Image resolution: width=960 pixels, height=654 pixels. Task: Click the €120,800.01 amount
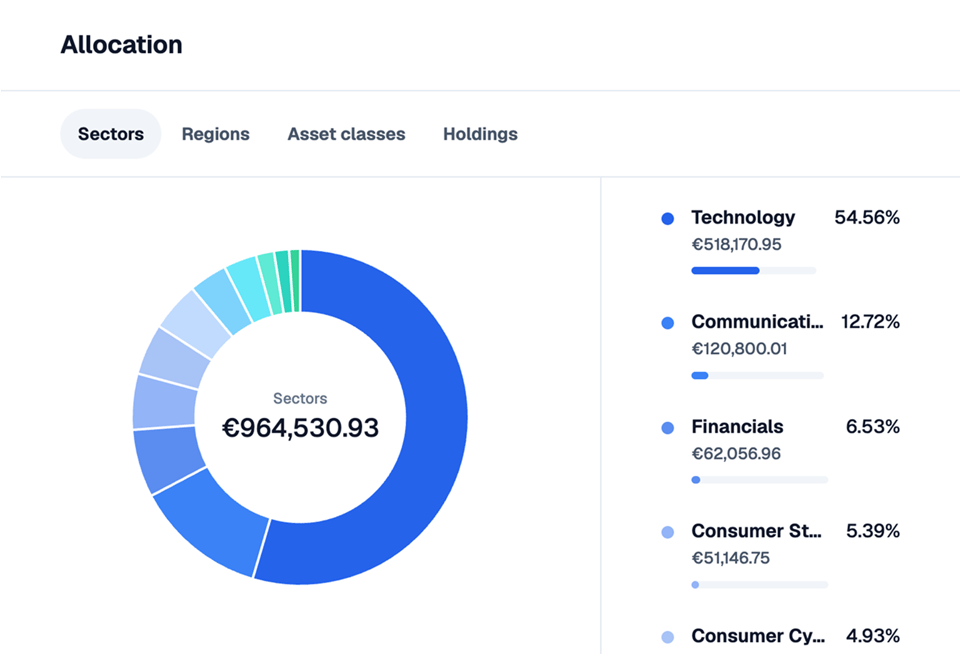pos(740,349)
